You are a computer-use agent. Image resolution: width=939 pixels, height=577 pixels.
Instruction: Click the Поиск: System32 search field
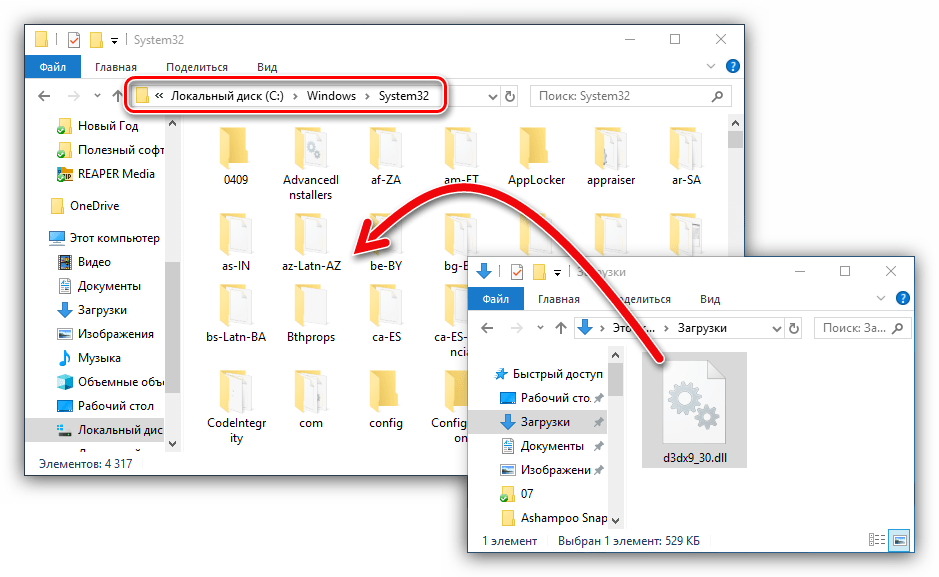620,96
